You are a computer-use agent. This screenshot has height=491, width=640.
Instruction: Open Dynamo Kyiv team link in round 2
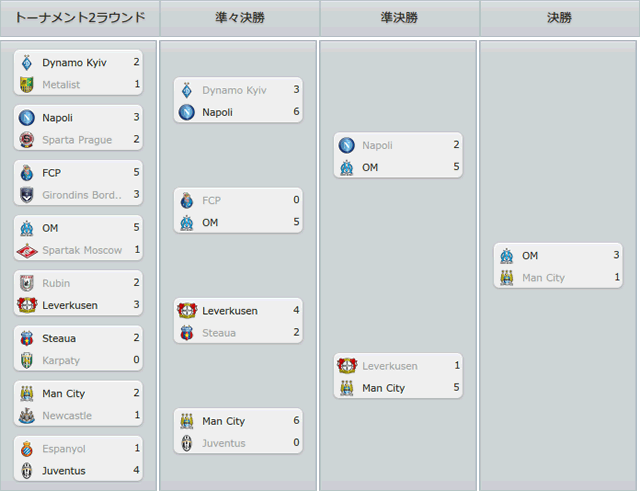click(x=74, y=62)
